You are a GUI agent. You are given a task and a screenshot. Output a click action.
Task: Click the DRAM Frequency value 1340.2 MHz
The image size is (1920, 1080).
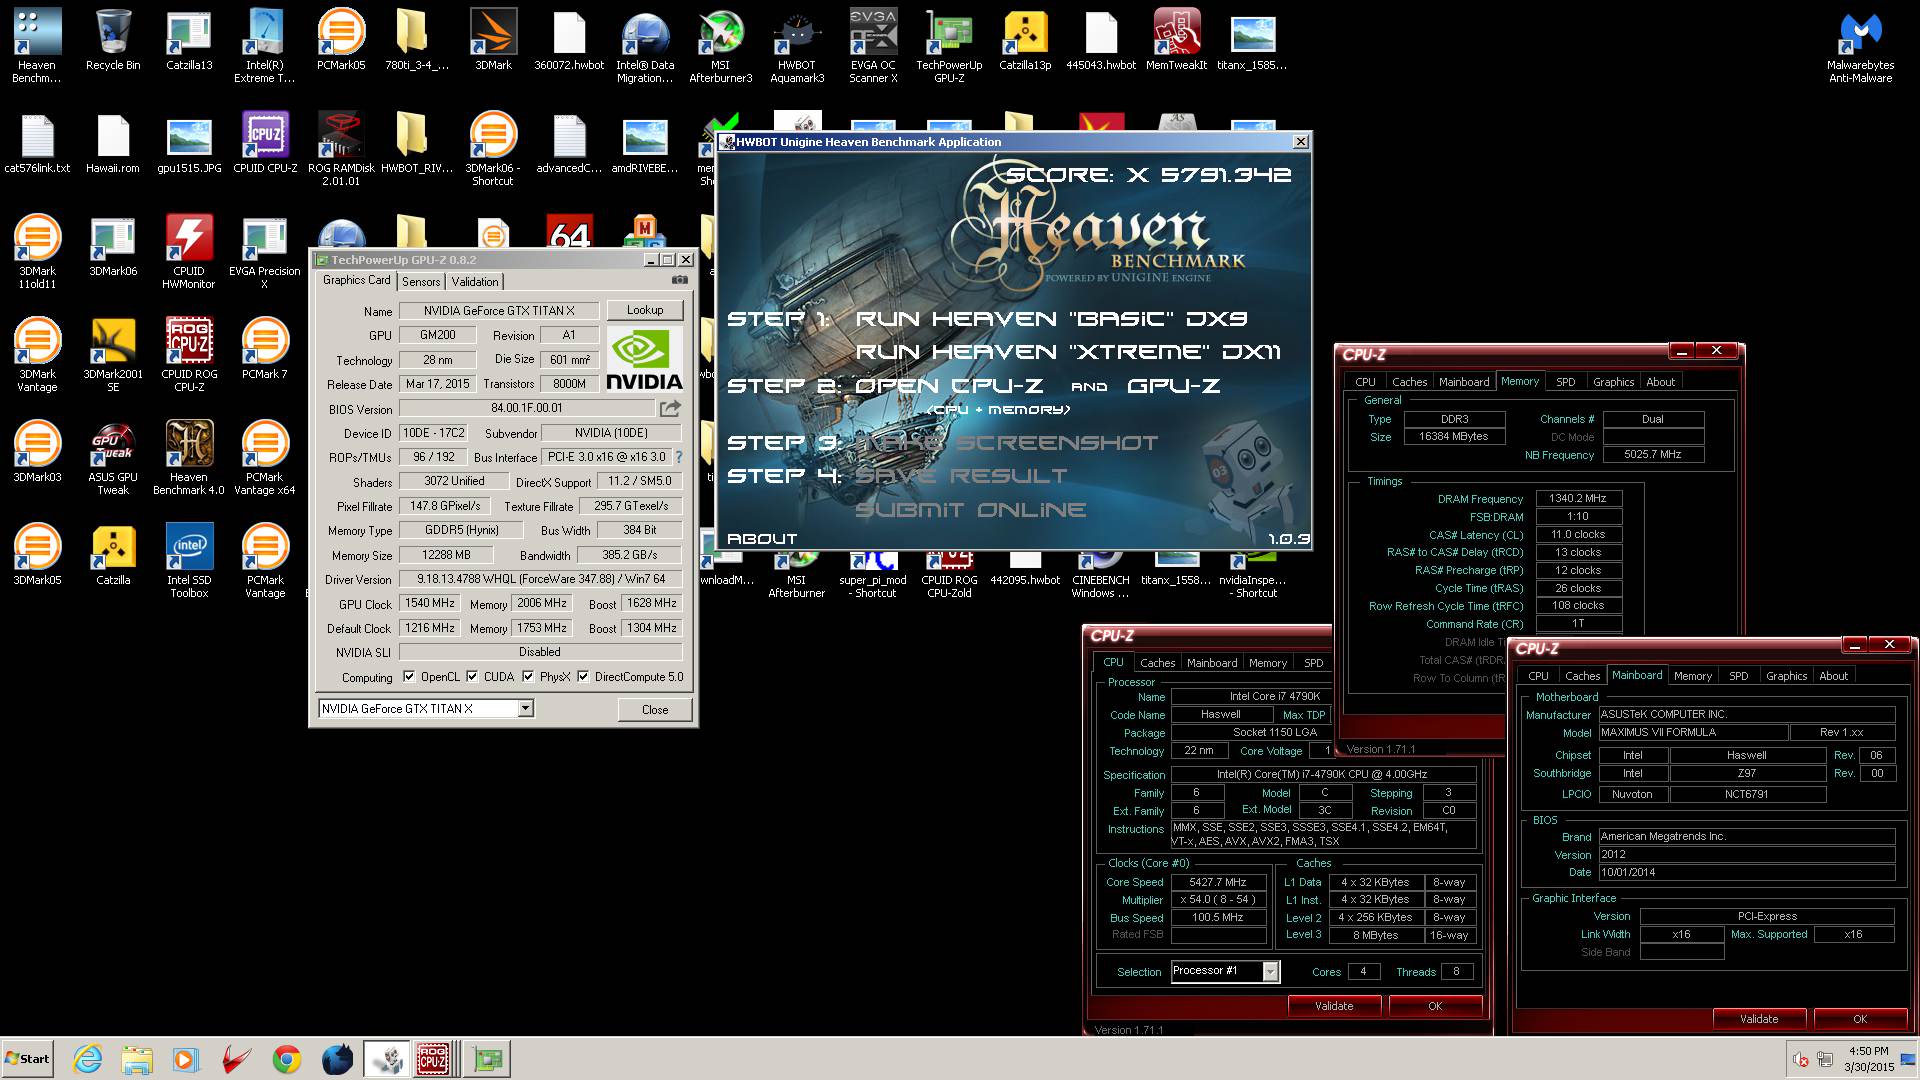point(1578,498)
